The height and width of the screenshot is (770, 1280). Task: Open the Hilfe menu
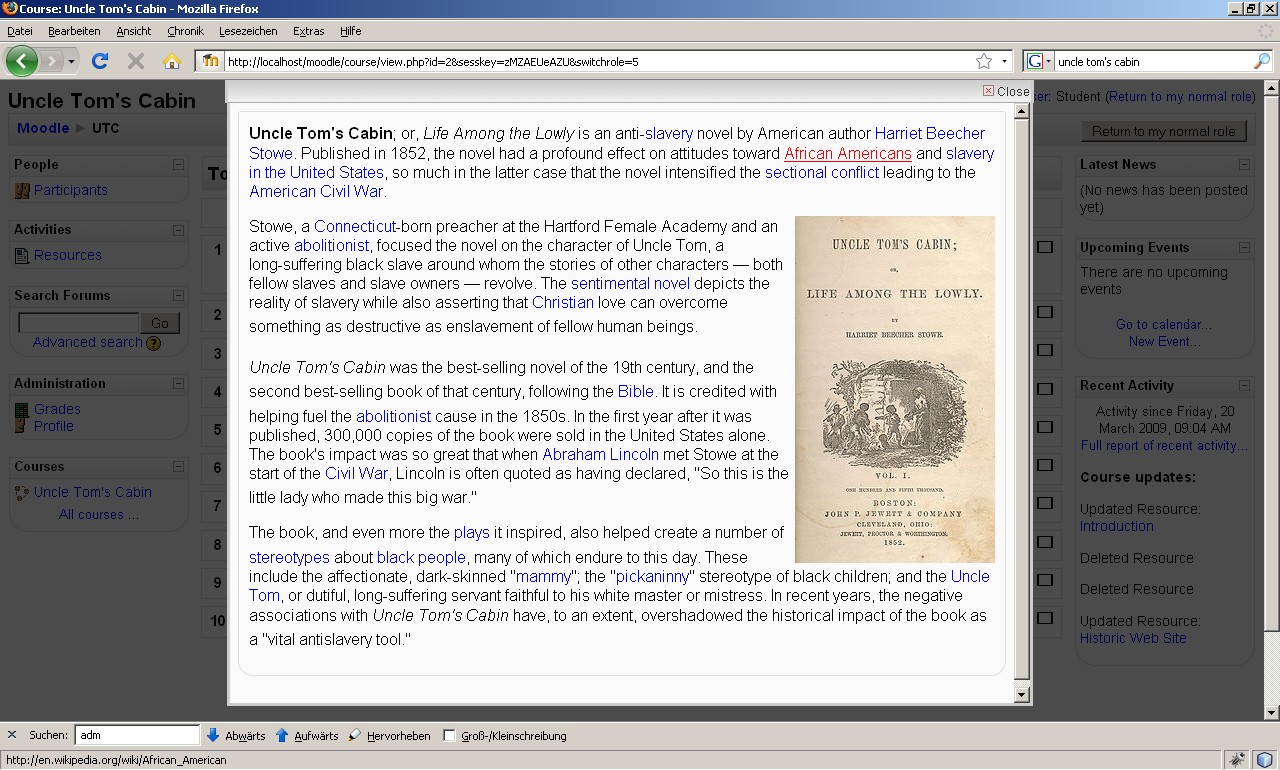click(x=350, y=31)
